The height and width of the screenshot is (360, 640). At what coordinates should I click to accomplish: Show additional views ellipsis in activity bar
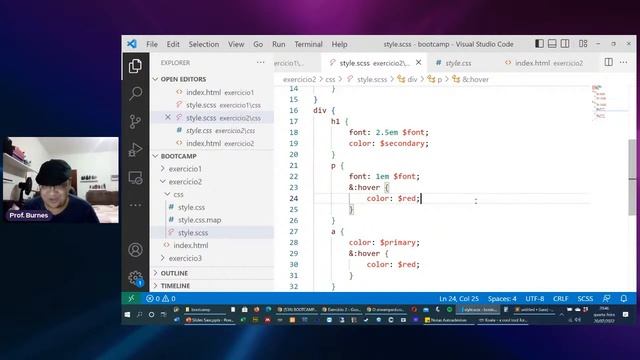(x=135, y=205)
